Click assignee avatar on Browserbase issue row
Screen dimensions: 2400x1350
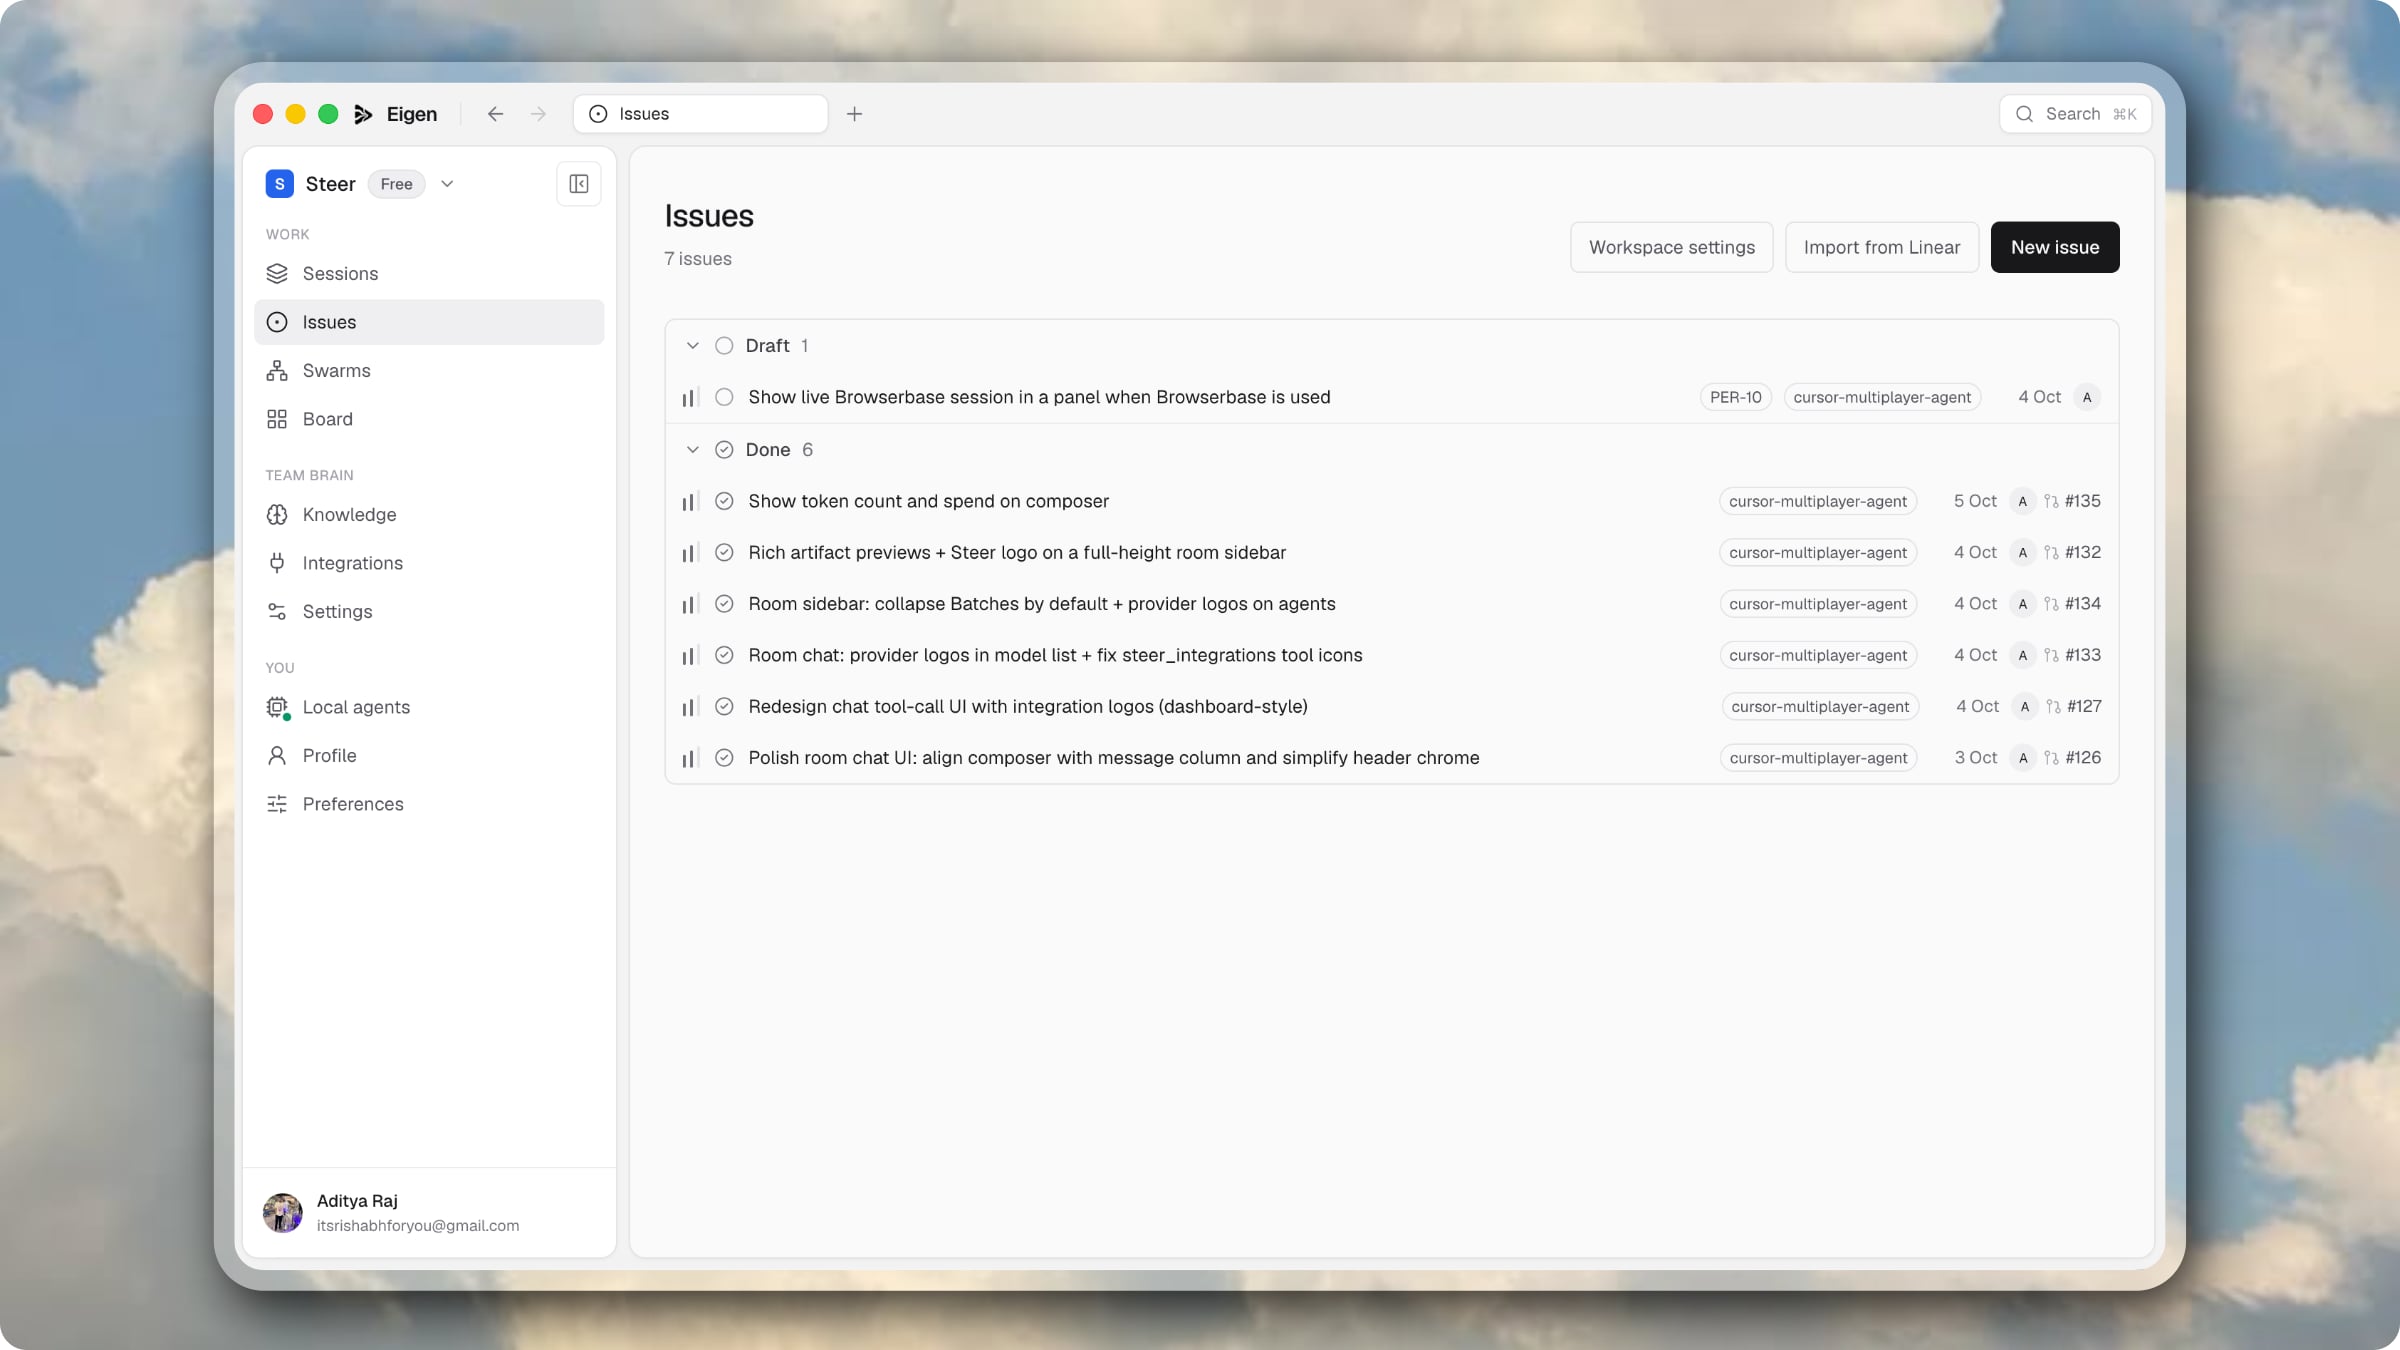pos(2087,397)
